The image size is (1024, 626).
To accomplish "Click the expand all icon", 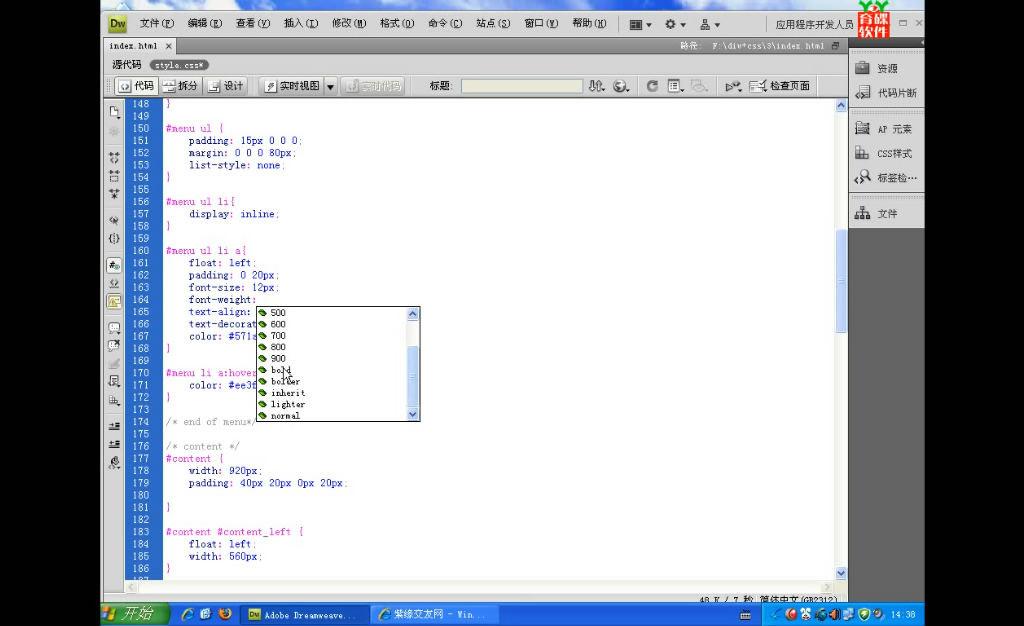I will tap(114, 194).
